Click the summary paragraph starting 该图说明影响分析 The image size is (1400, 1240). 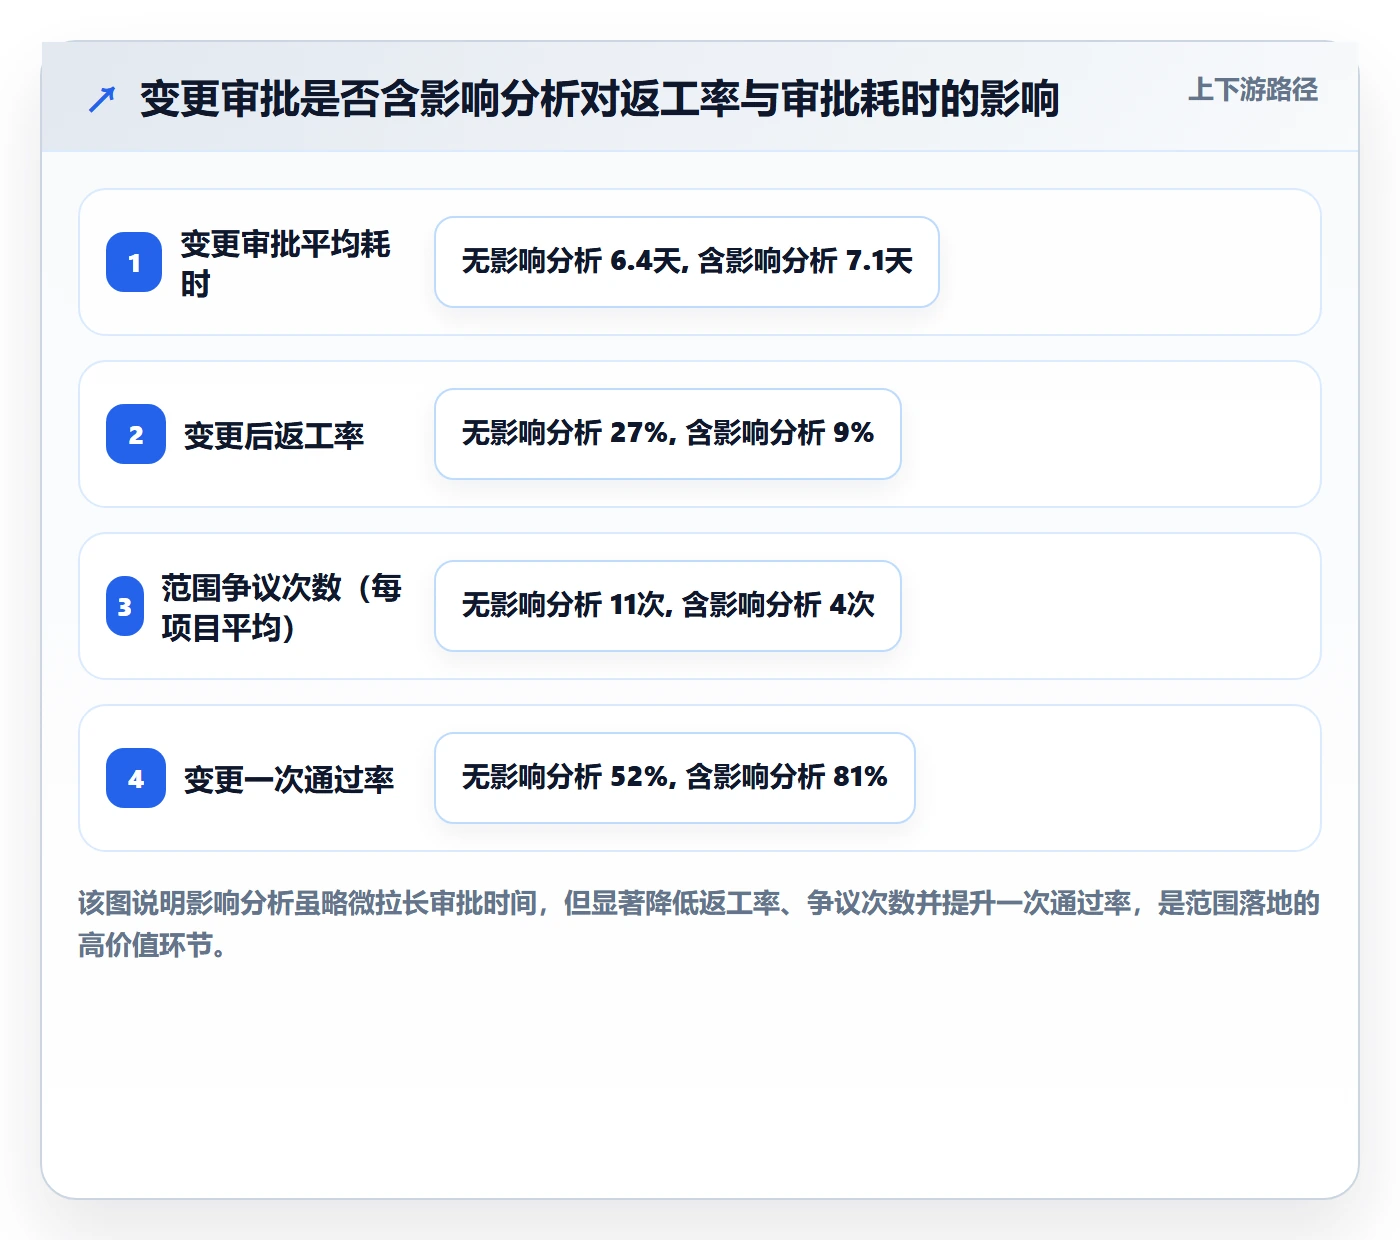[699, 924]
